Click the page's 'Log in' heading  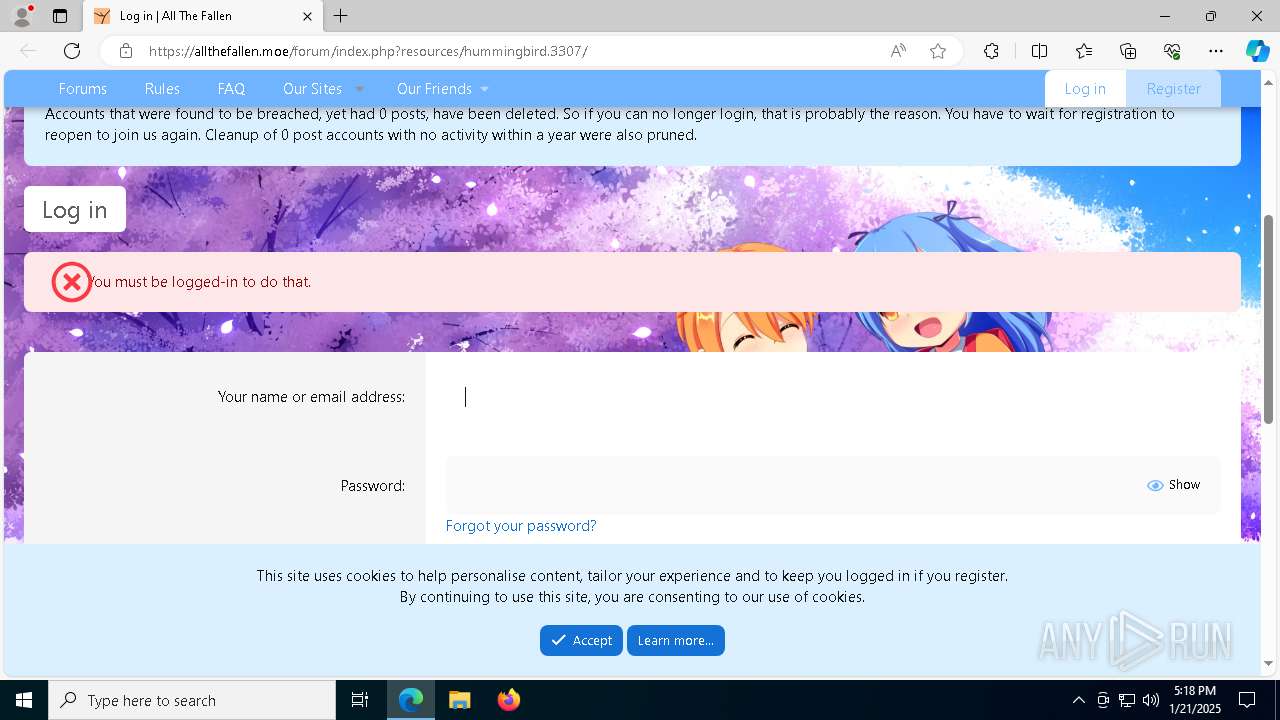pyautogui.click(x=75, y=209)
